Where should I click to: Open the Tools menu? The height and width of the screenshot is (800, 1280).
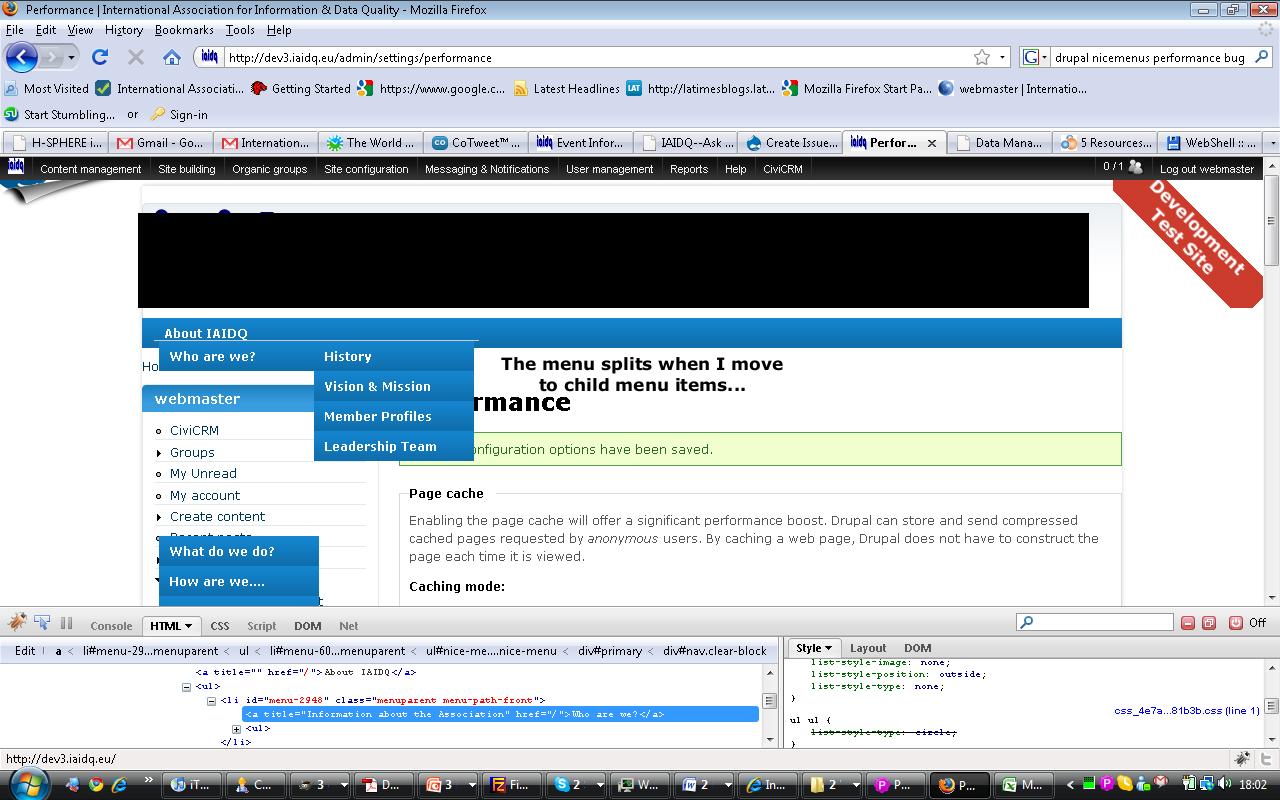pyautogui.click(x=240, y=30)
